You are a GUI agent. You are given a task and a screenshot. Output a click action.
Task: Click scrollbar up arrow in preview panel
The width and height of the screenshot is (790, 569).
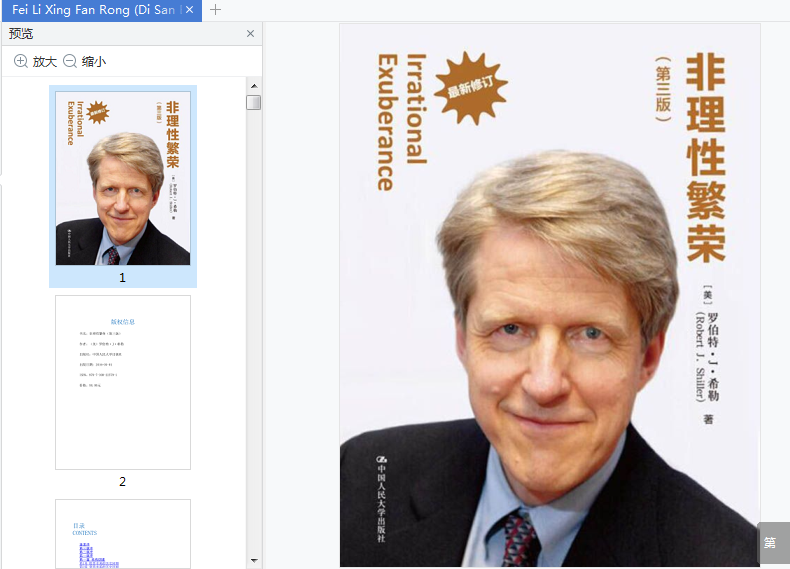point(254,86)
